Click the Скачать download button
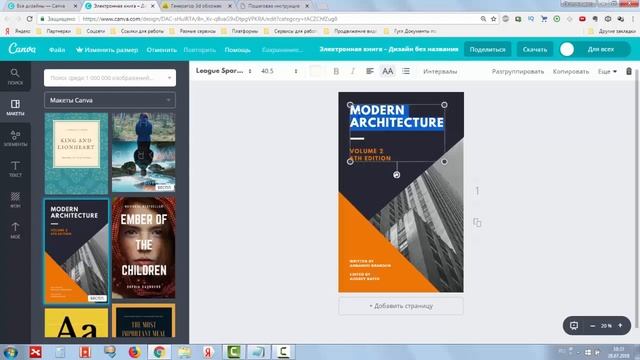Image resolution: width=640 pixels, height=360 pixels. point(535,49)
